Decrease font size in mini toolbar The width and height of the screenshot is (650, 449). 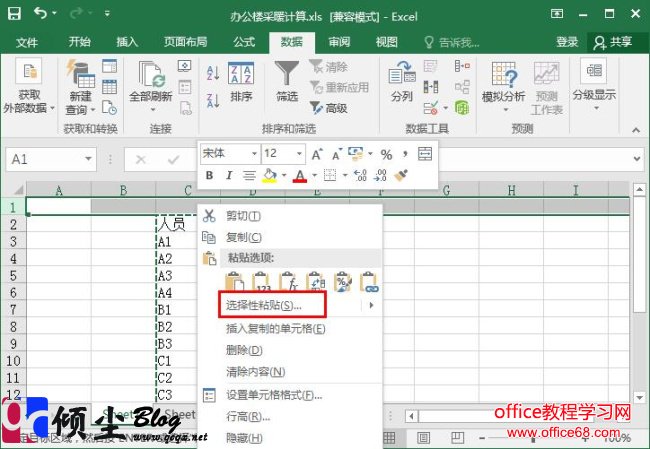click(337, 155)
